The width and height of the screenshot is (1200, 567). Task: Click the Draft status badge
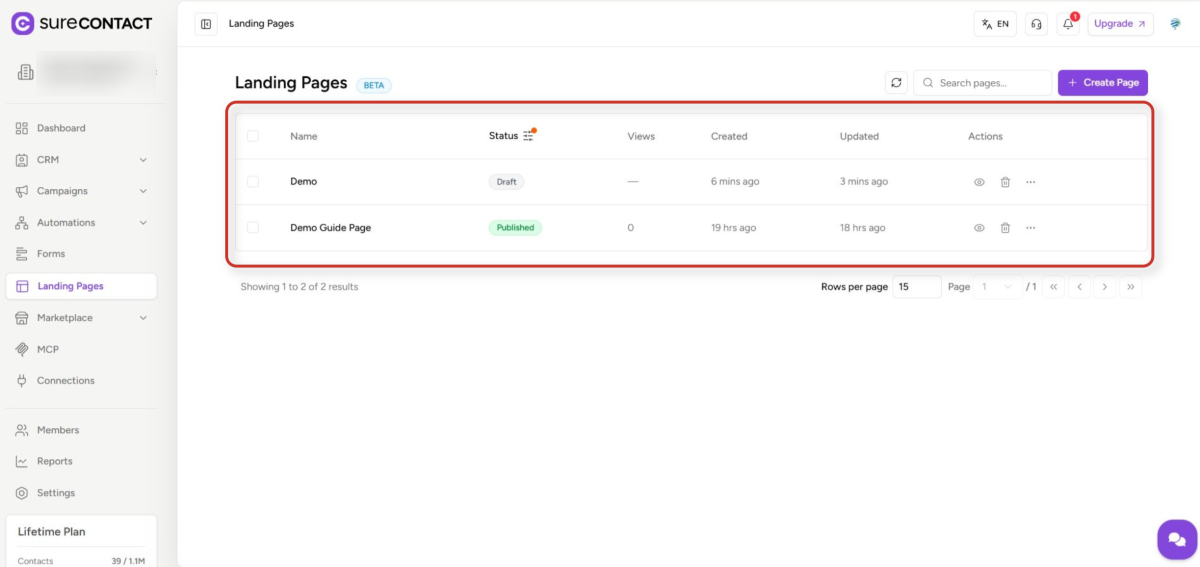pyautogui.click(x=506, y=182)
